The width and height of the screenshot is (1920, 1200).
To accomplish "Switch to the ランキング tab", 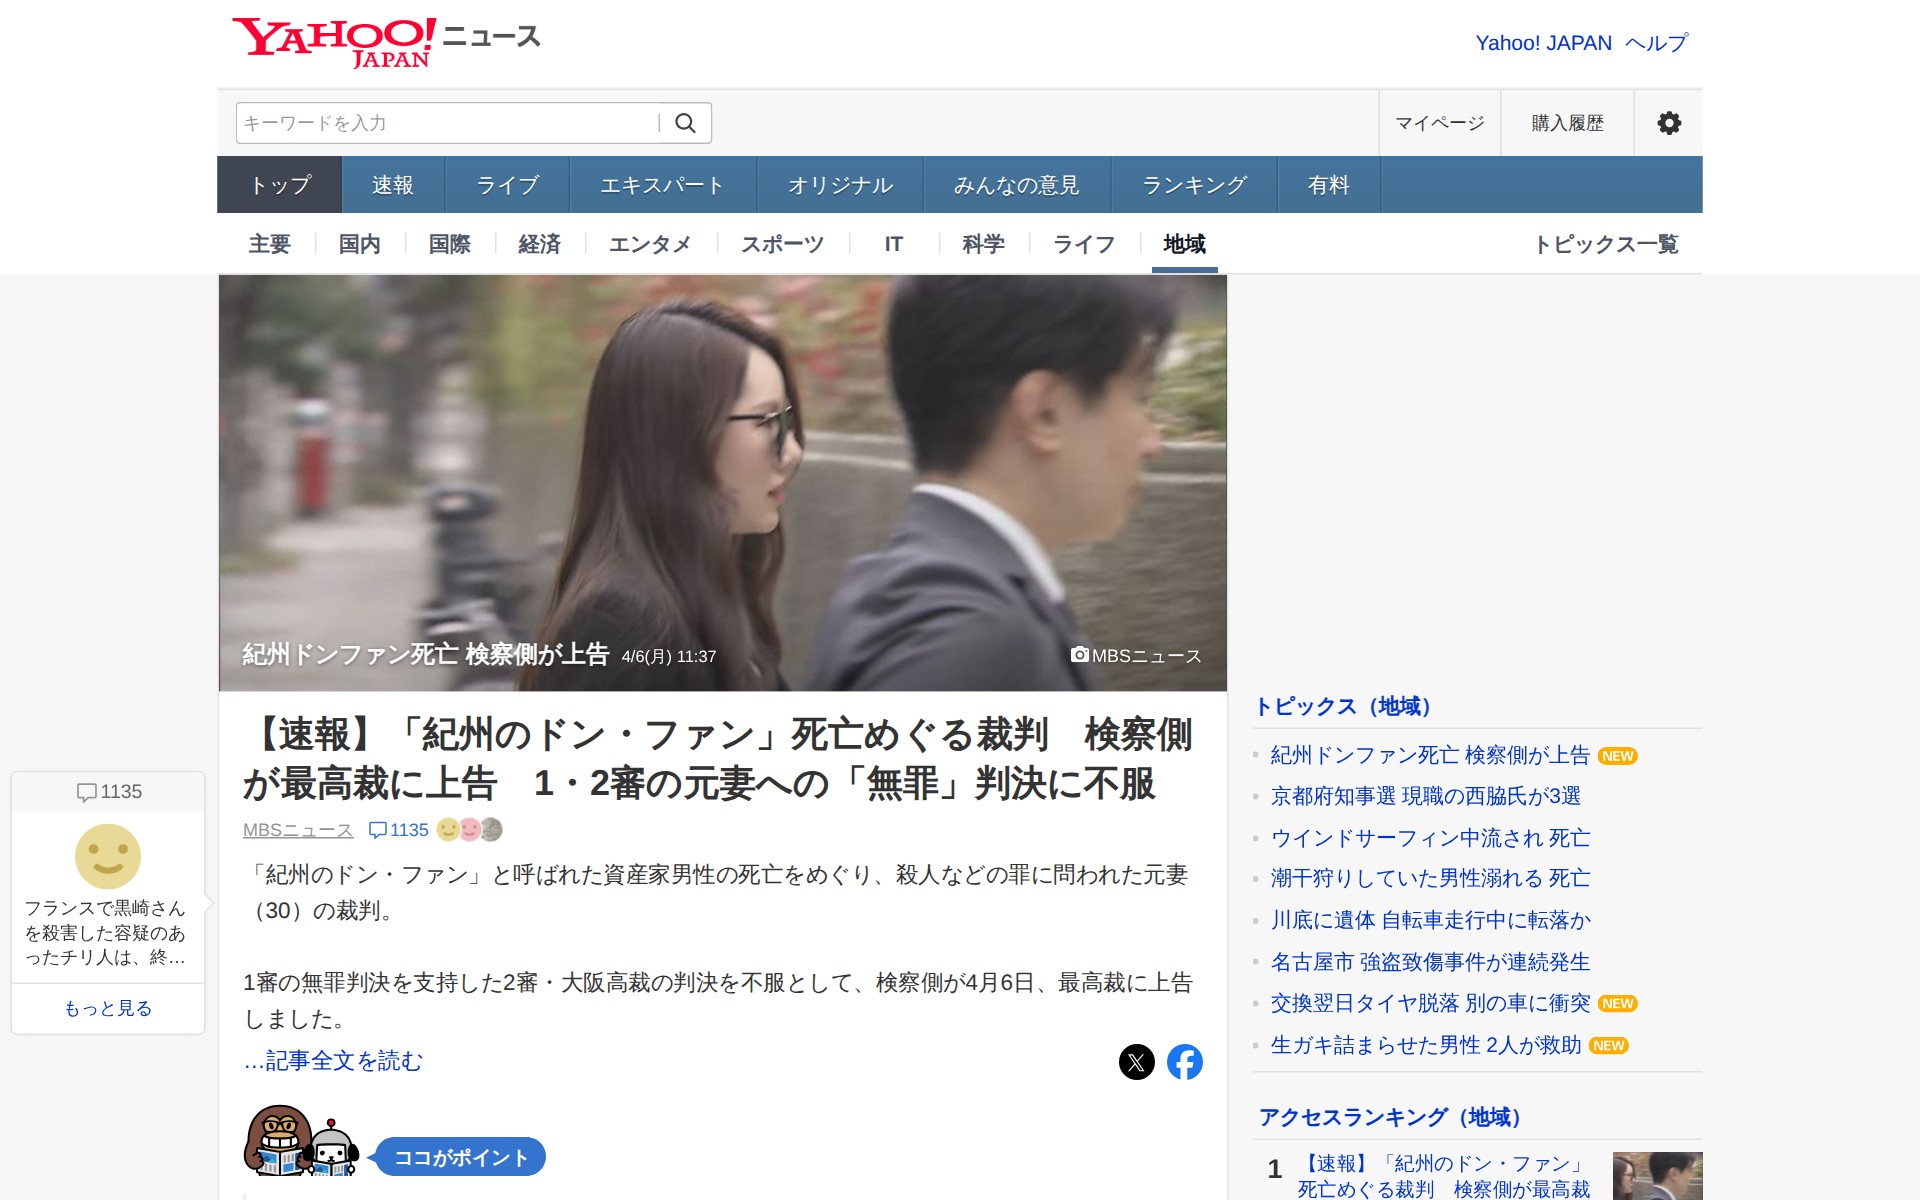I will tap(1194, 185).
